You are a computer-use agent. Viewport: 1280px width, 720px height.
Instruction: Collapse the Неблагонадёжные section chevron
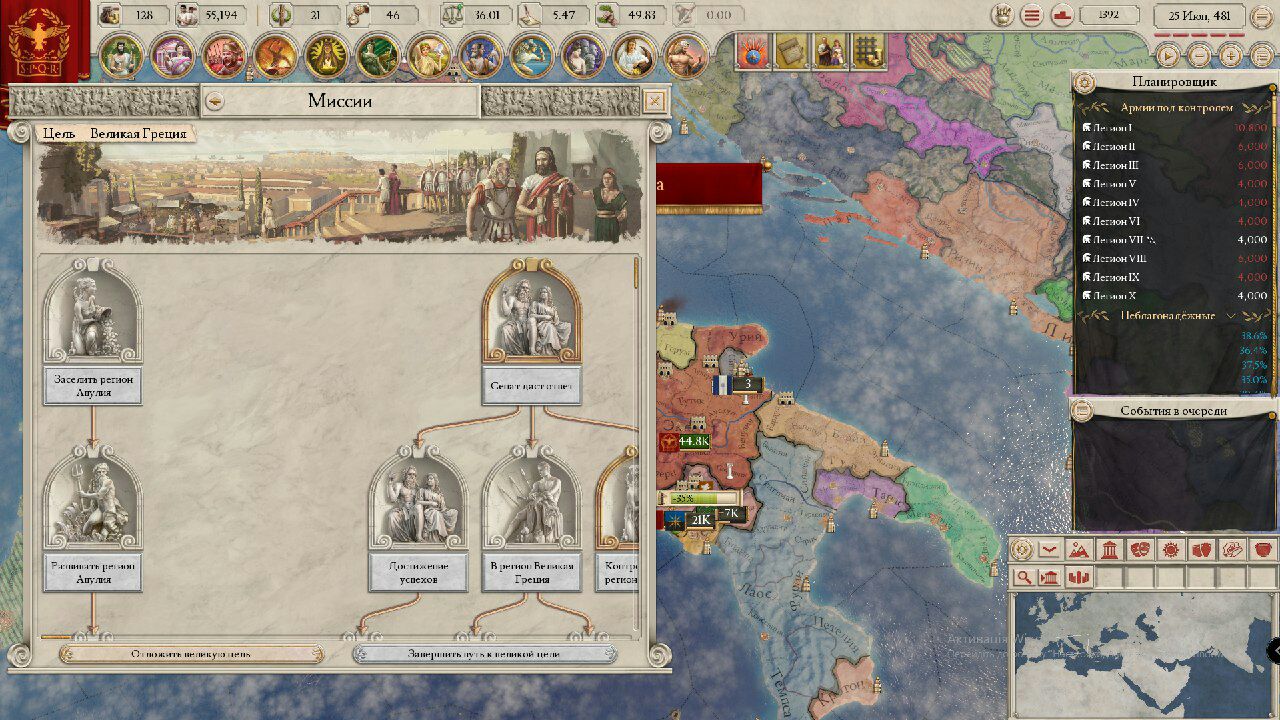tap(1231, 315)
